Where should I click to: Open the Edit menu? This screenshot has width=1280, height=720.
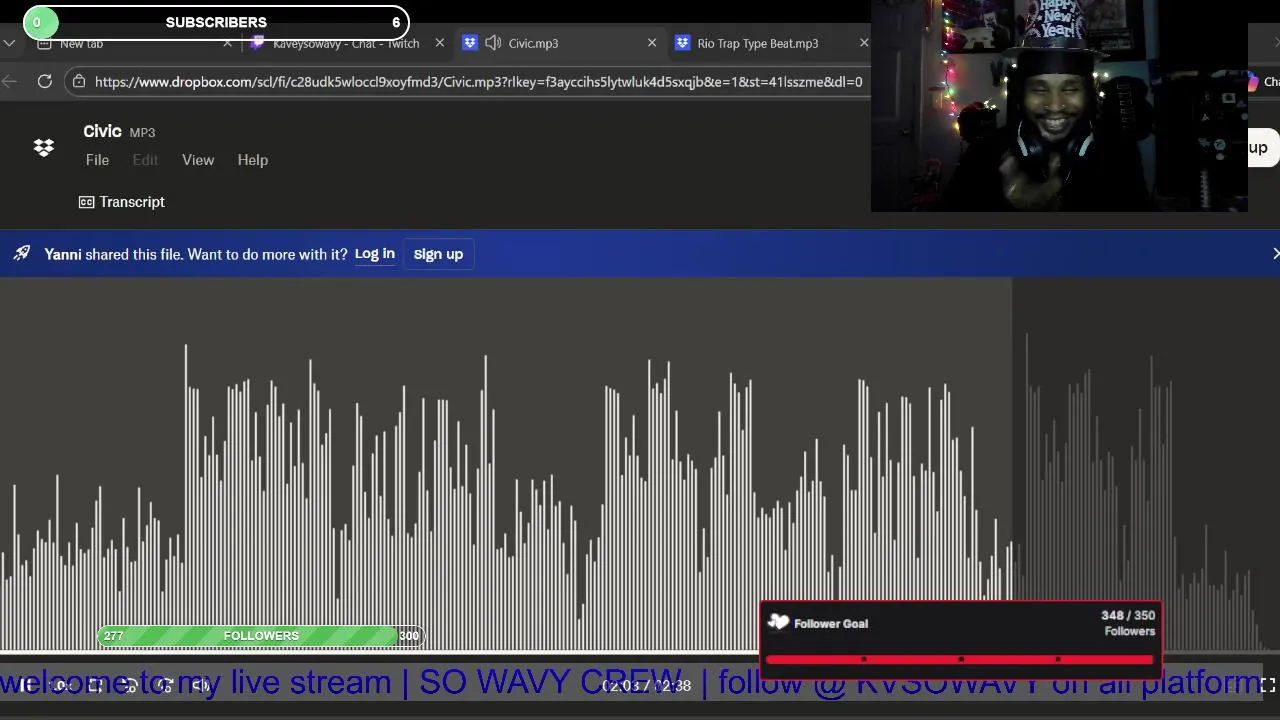point(145,160)
